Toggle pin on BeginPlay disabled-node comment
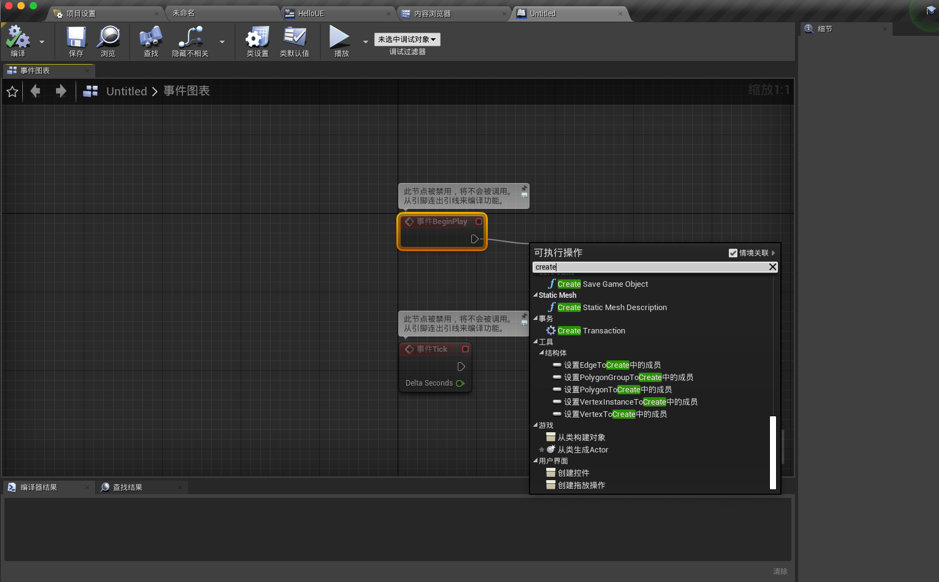Image resolution: width=939 pixels, height=582 pixels. click(x=524, y=192)
